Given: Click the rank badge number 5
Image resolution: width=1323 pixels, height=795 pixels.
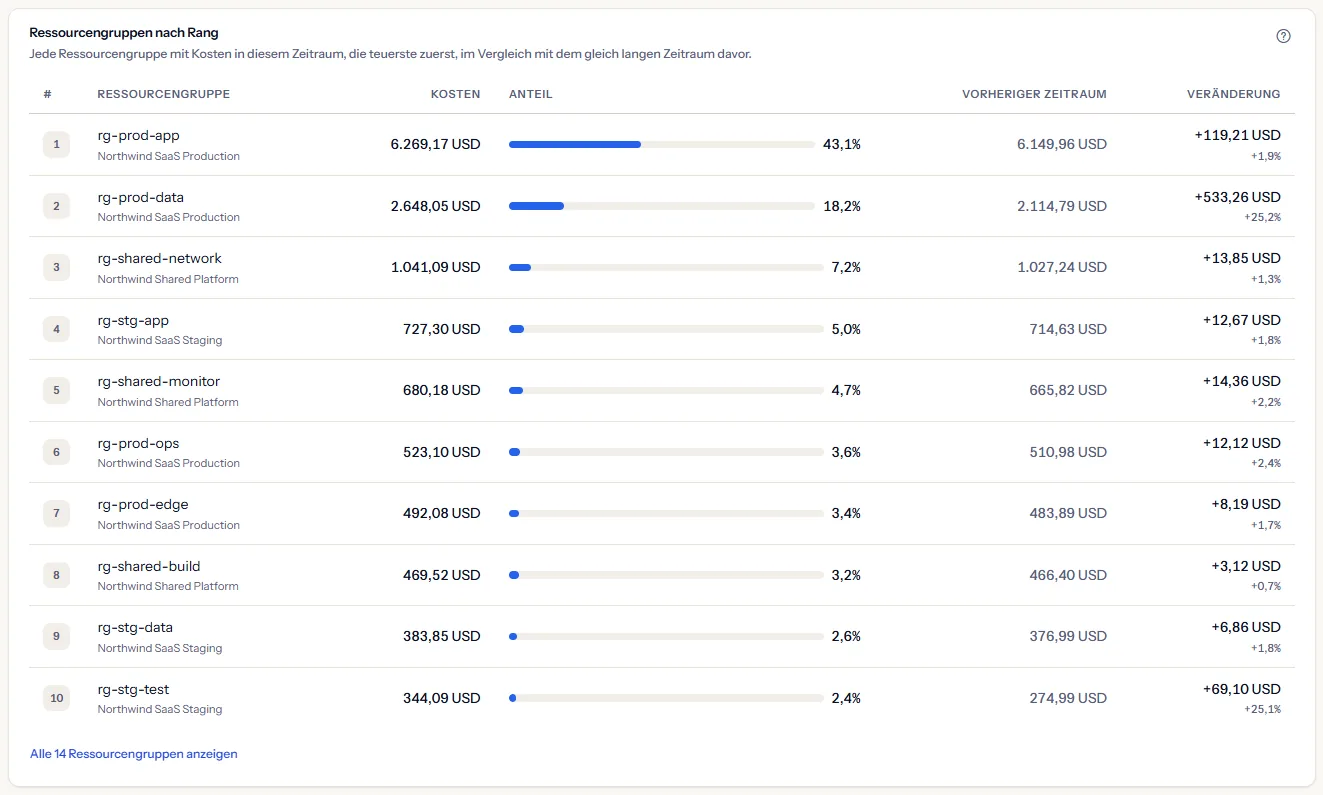Looking at the screenshot, I should (56, 391).
